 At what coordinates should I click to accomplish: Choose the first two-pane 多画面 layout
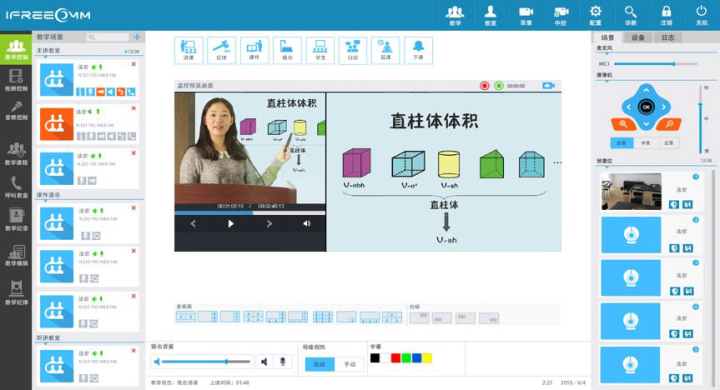[x=186, y=317]
